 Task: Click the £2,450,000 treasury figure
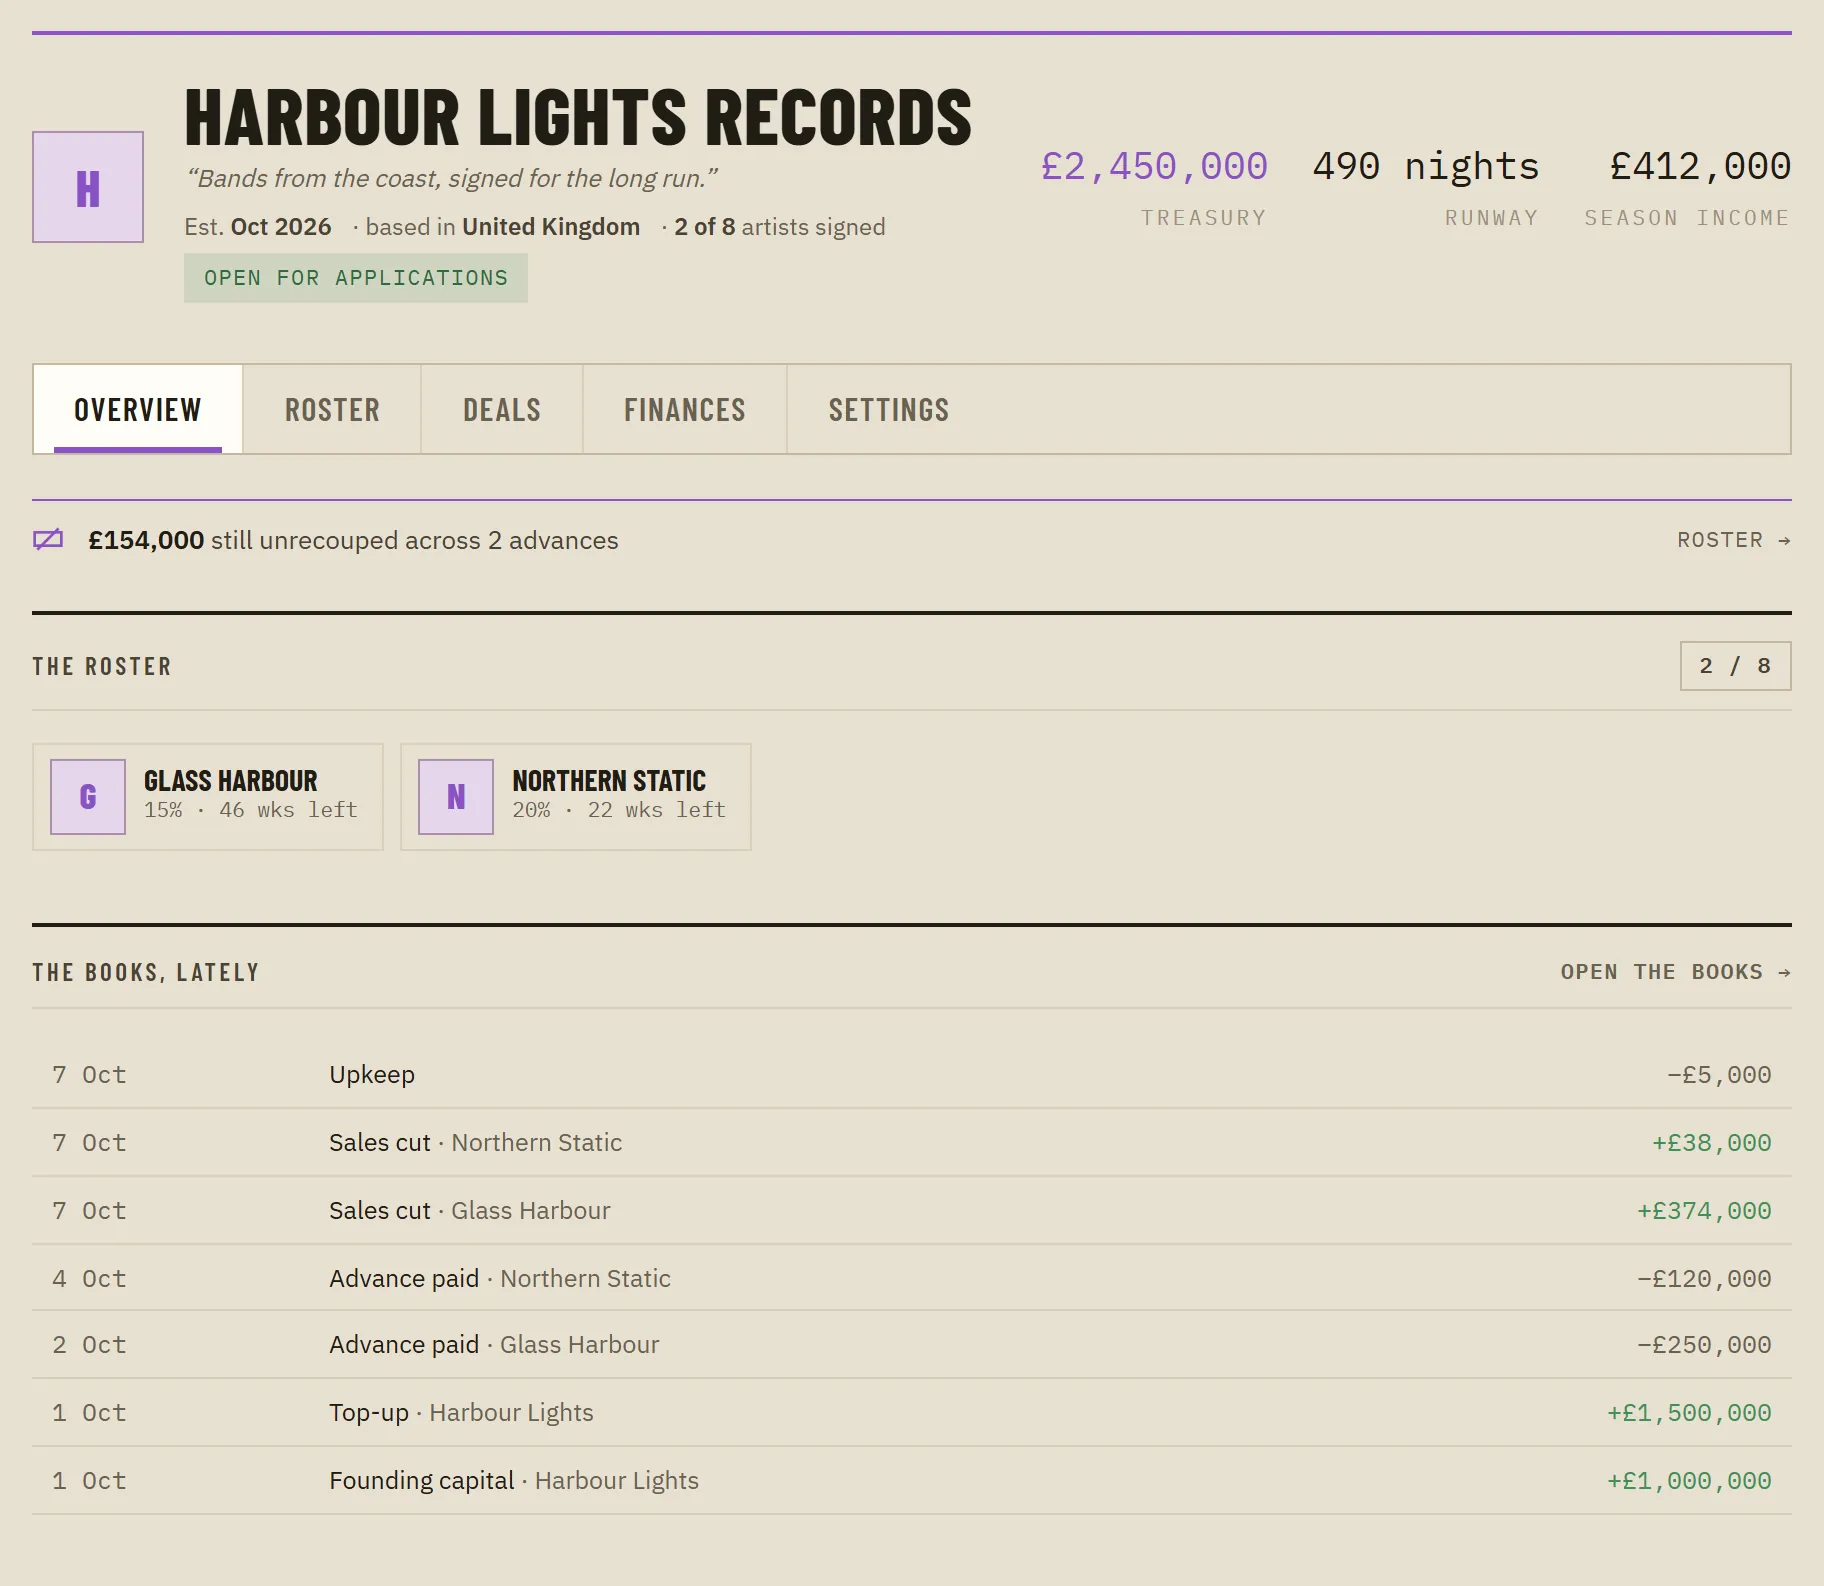[x=1154, y=166]
